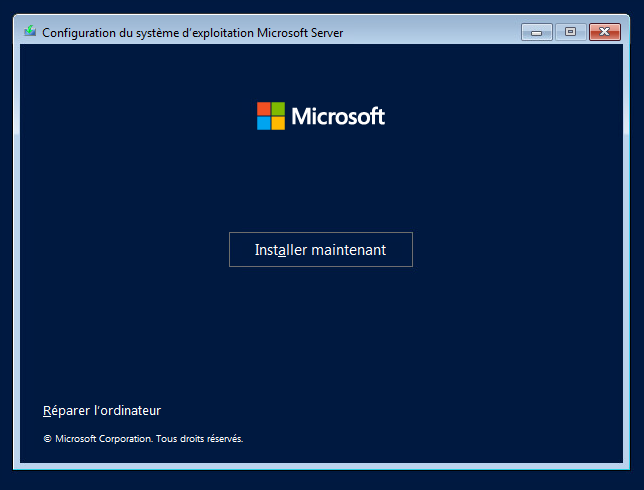Click the Installer maintenant button
Screen dimensions: 644x490
[x=321, y=249]
